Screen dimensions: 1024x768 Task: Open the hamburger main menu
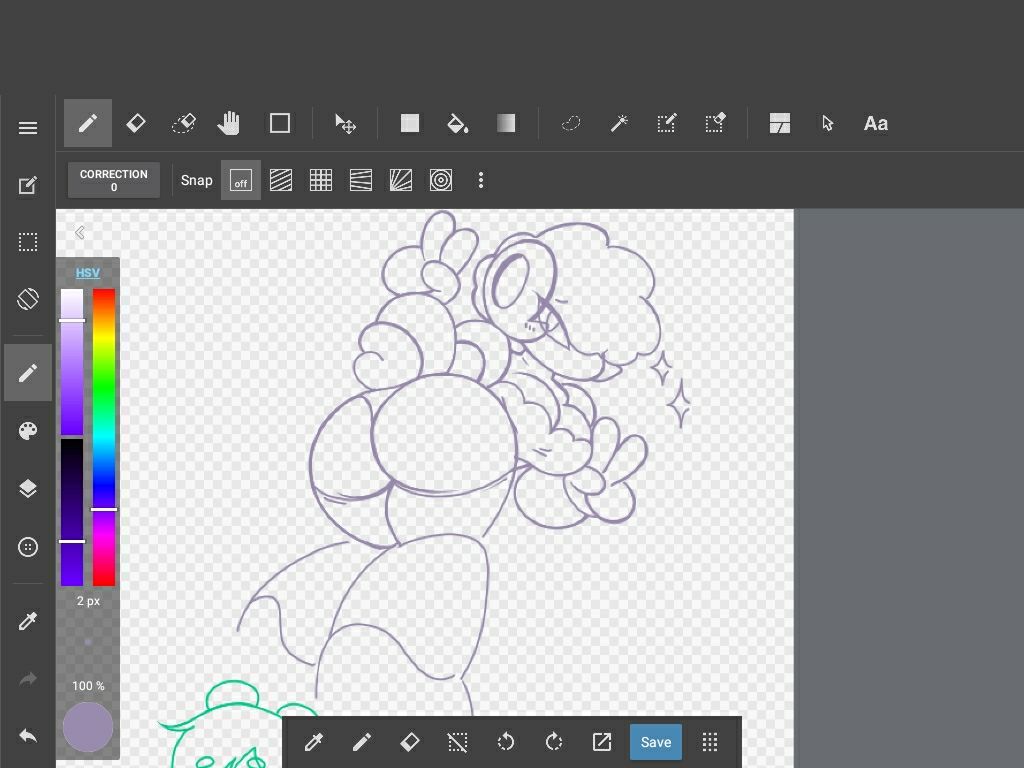click(27, 128)
